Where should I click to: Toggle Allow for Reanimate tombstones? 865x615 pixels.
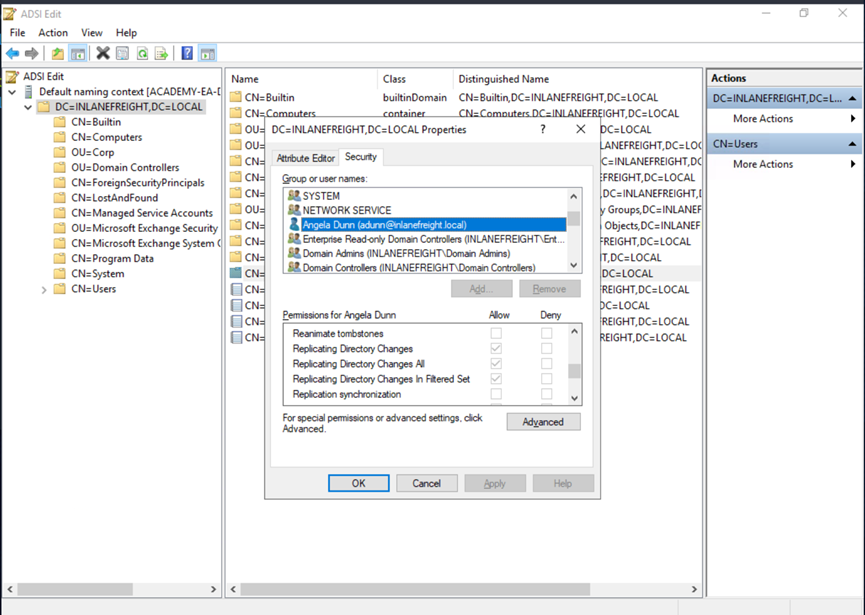click(496, 333)
